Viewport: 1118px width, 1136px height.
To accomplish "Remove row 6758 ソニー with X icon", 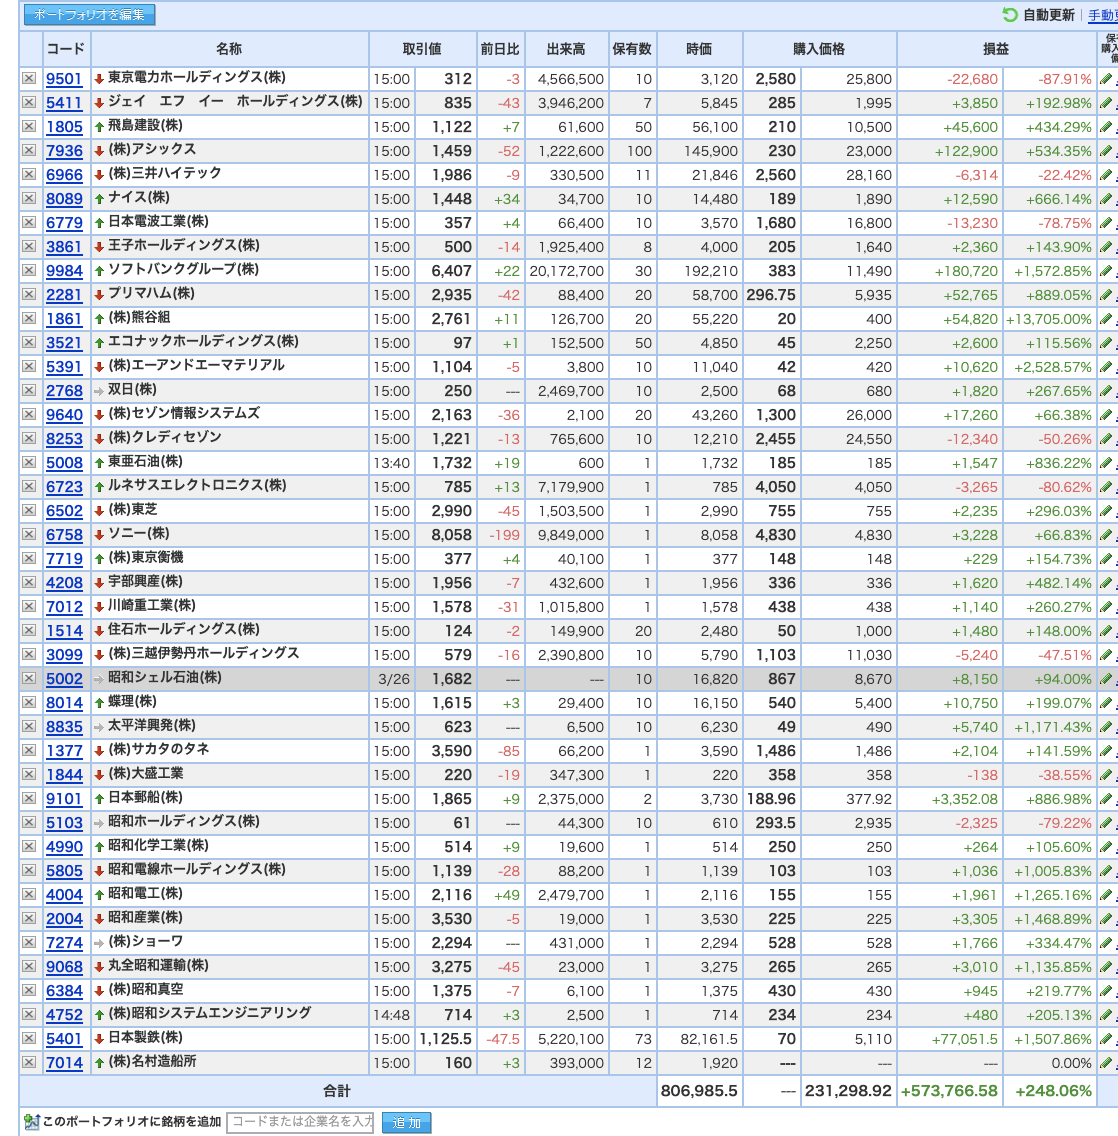I will tap(29, 534).
